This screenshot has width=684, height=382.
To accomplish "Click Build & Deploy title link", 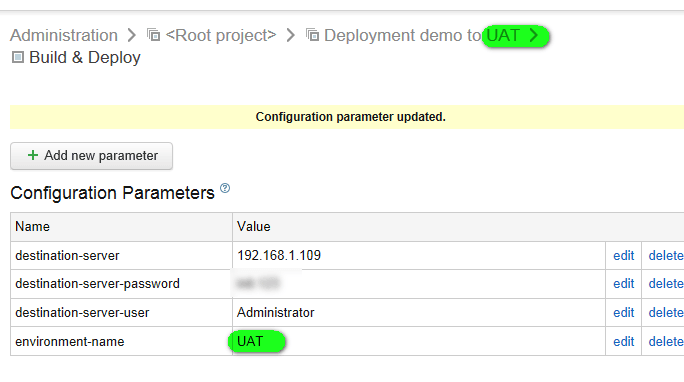I will coord(85,57).
